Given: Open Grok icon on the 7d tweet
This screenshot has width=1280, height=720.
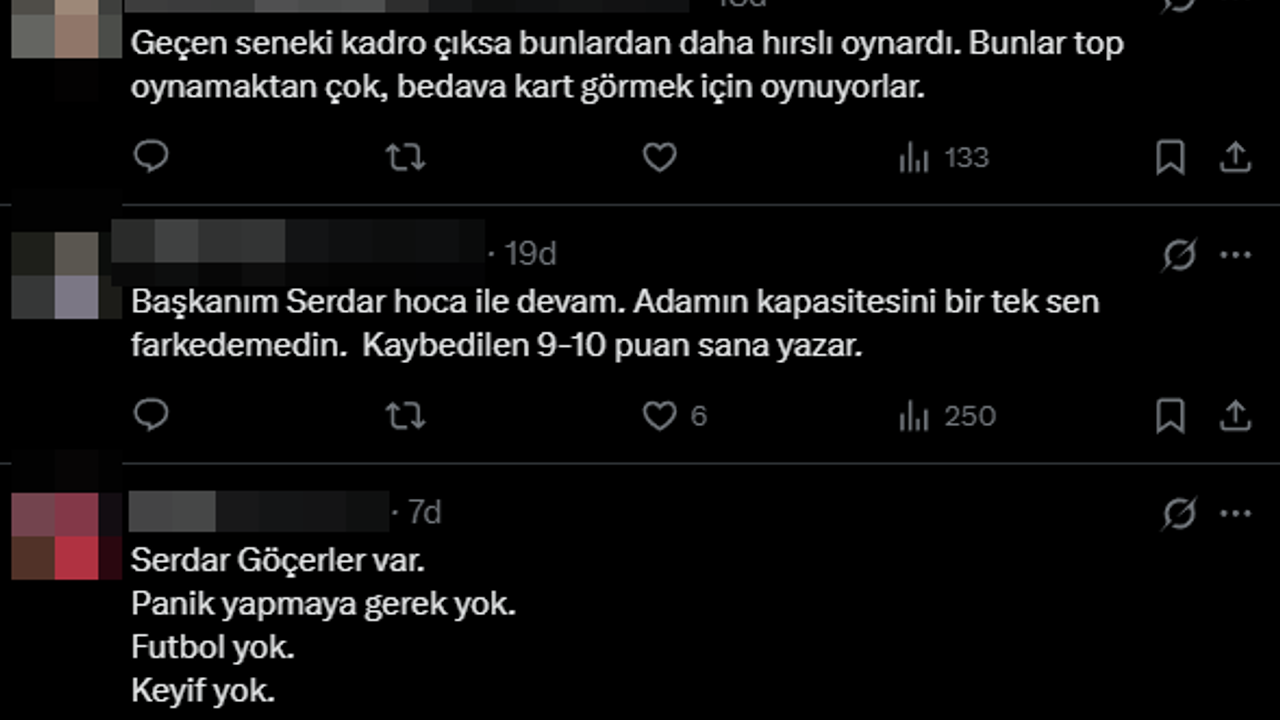Looking at the screenshot, I should (1180, 514).
